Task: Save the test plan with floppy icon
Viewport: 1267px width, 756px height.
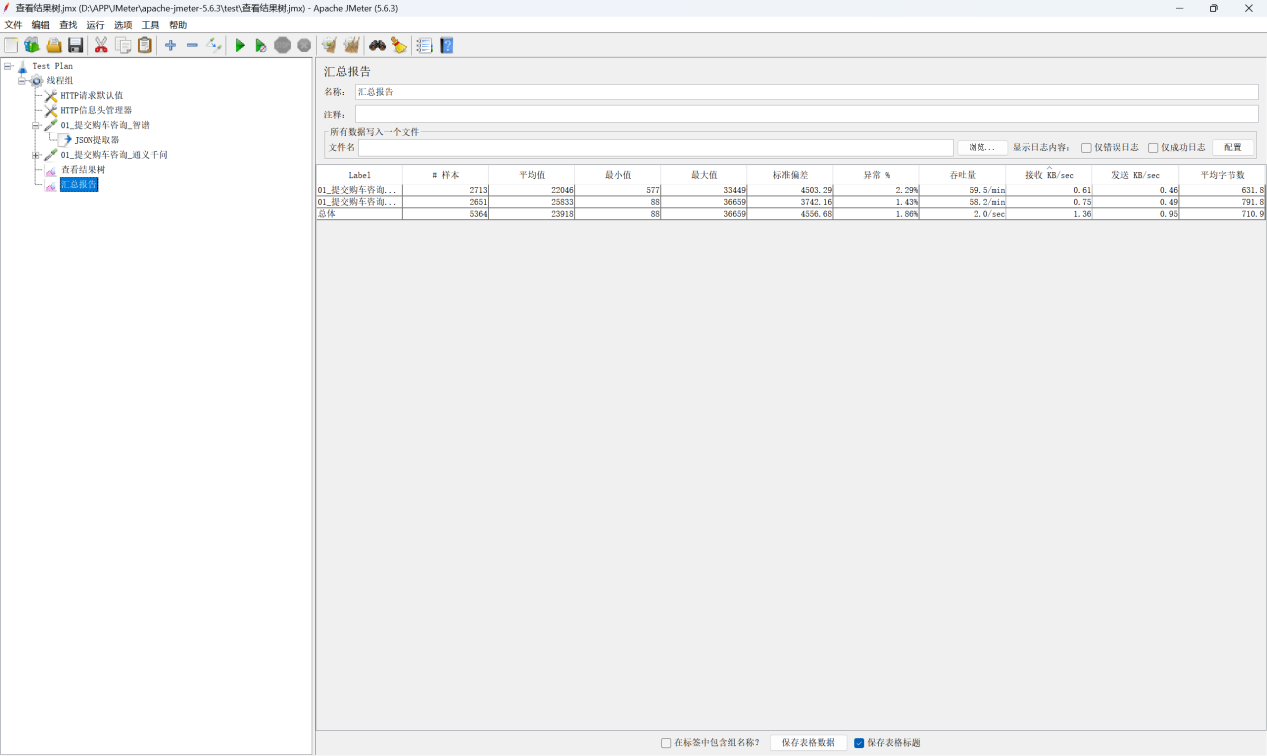Action: click(x=76, y=45)
